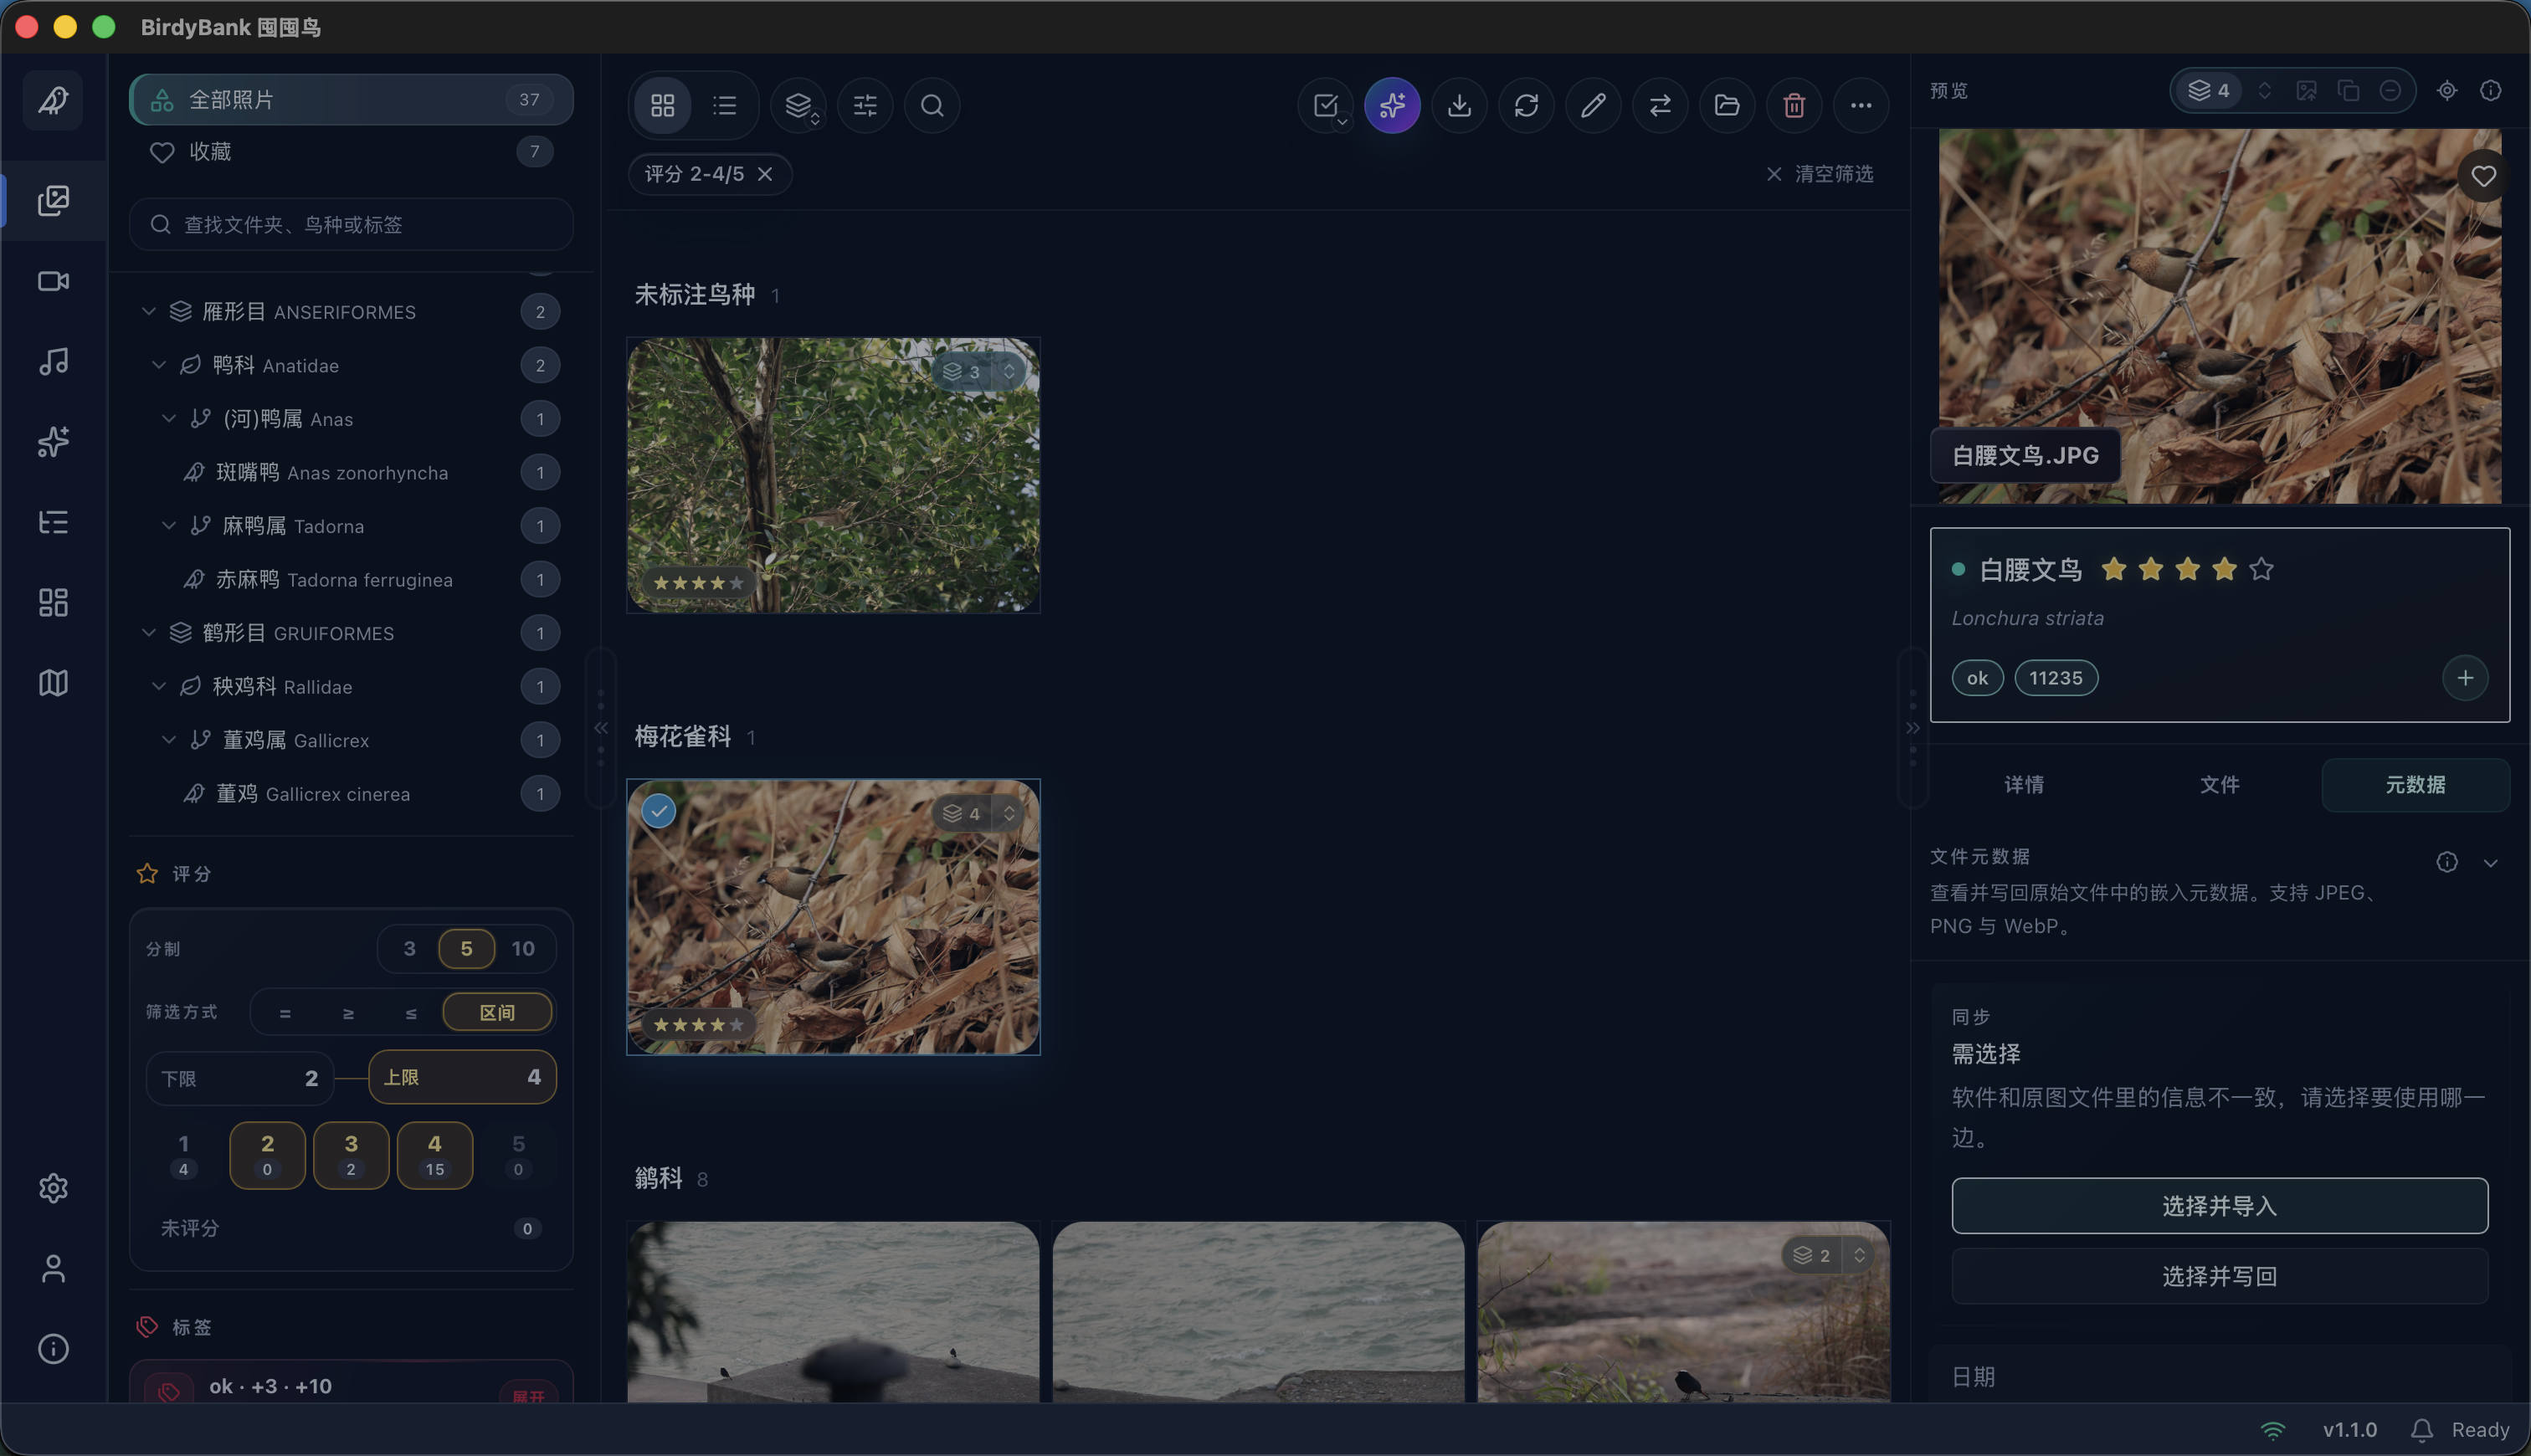Switch to grid view layout
Screen dimensions: 2531x1456
point(662,105)
